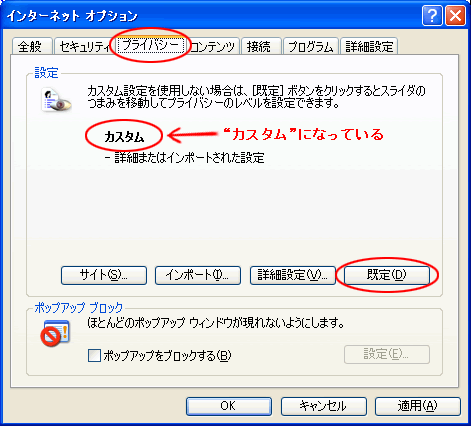The image size is (471, 426).
Task: Click the 適用(A) apply button
Action: click(418, 406)
